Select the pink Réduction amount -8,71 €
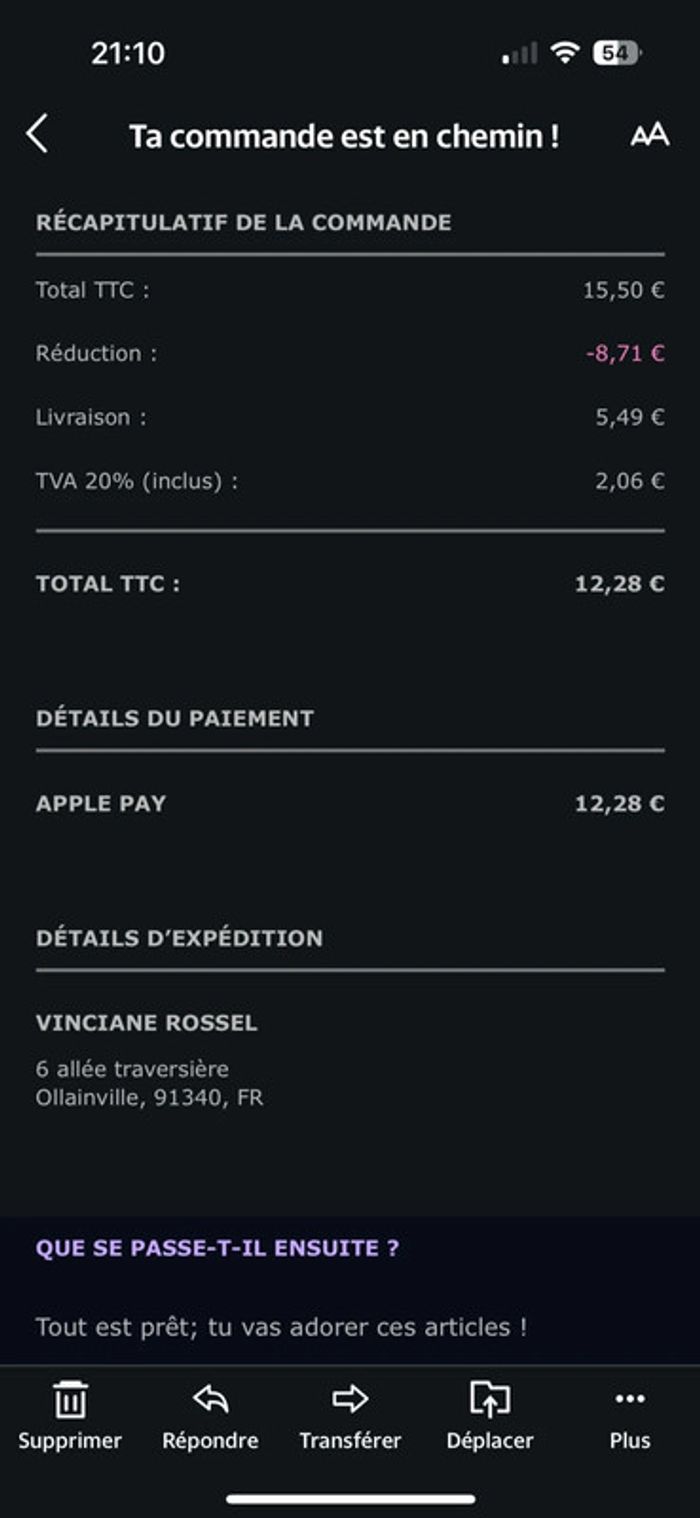Image resolution: width=700 pixels, height=1518 pixels. coord(626,353)
